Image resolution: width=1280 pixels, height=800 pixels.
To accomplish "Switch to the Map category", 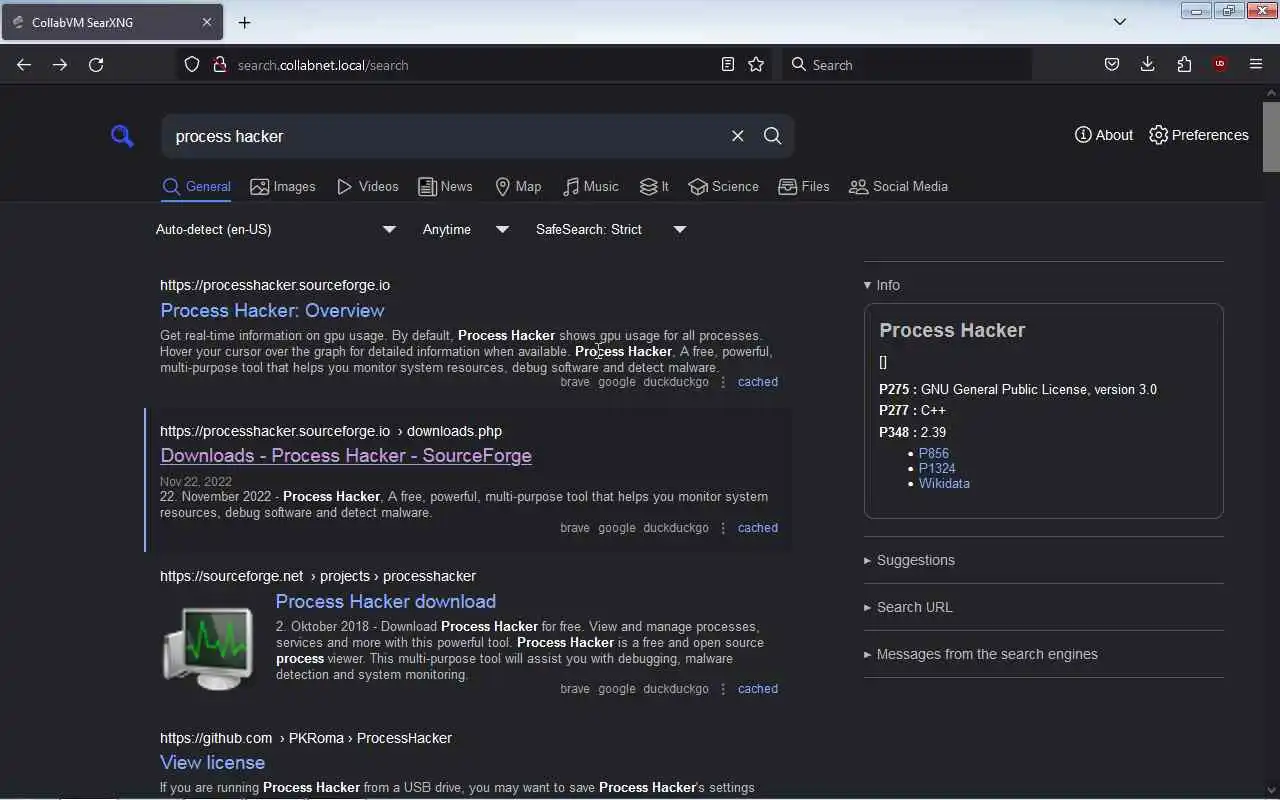I will pos(518,187).
